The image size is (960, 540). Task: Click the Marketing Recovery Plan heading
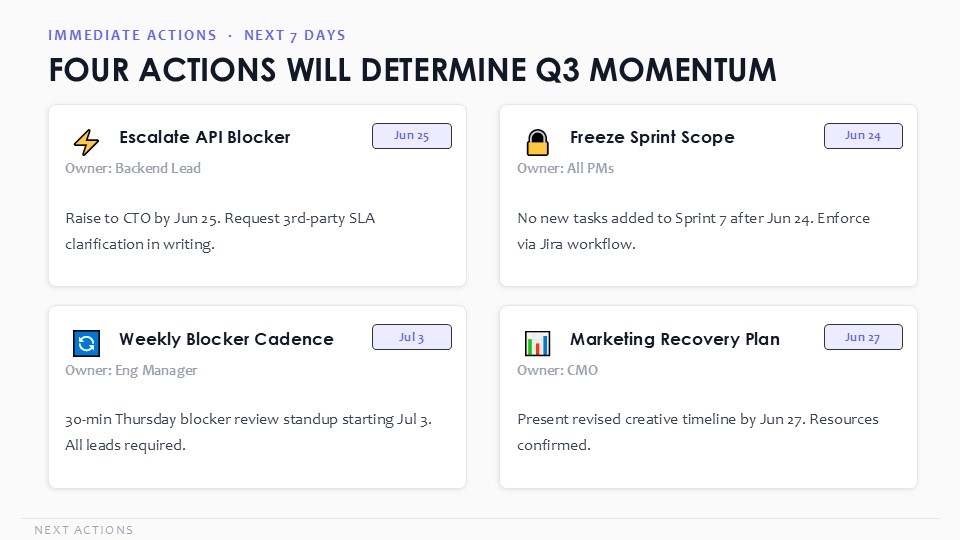[x=675, y=339]
